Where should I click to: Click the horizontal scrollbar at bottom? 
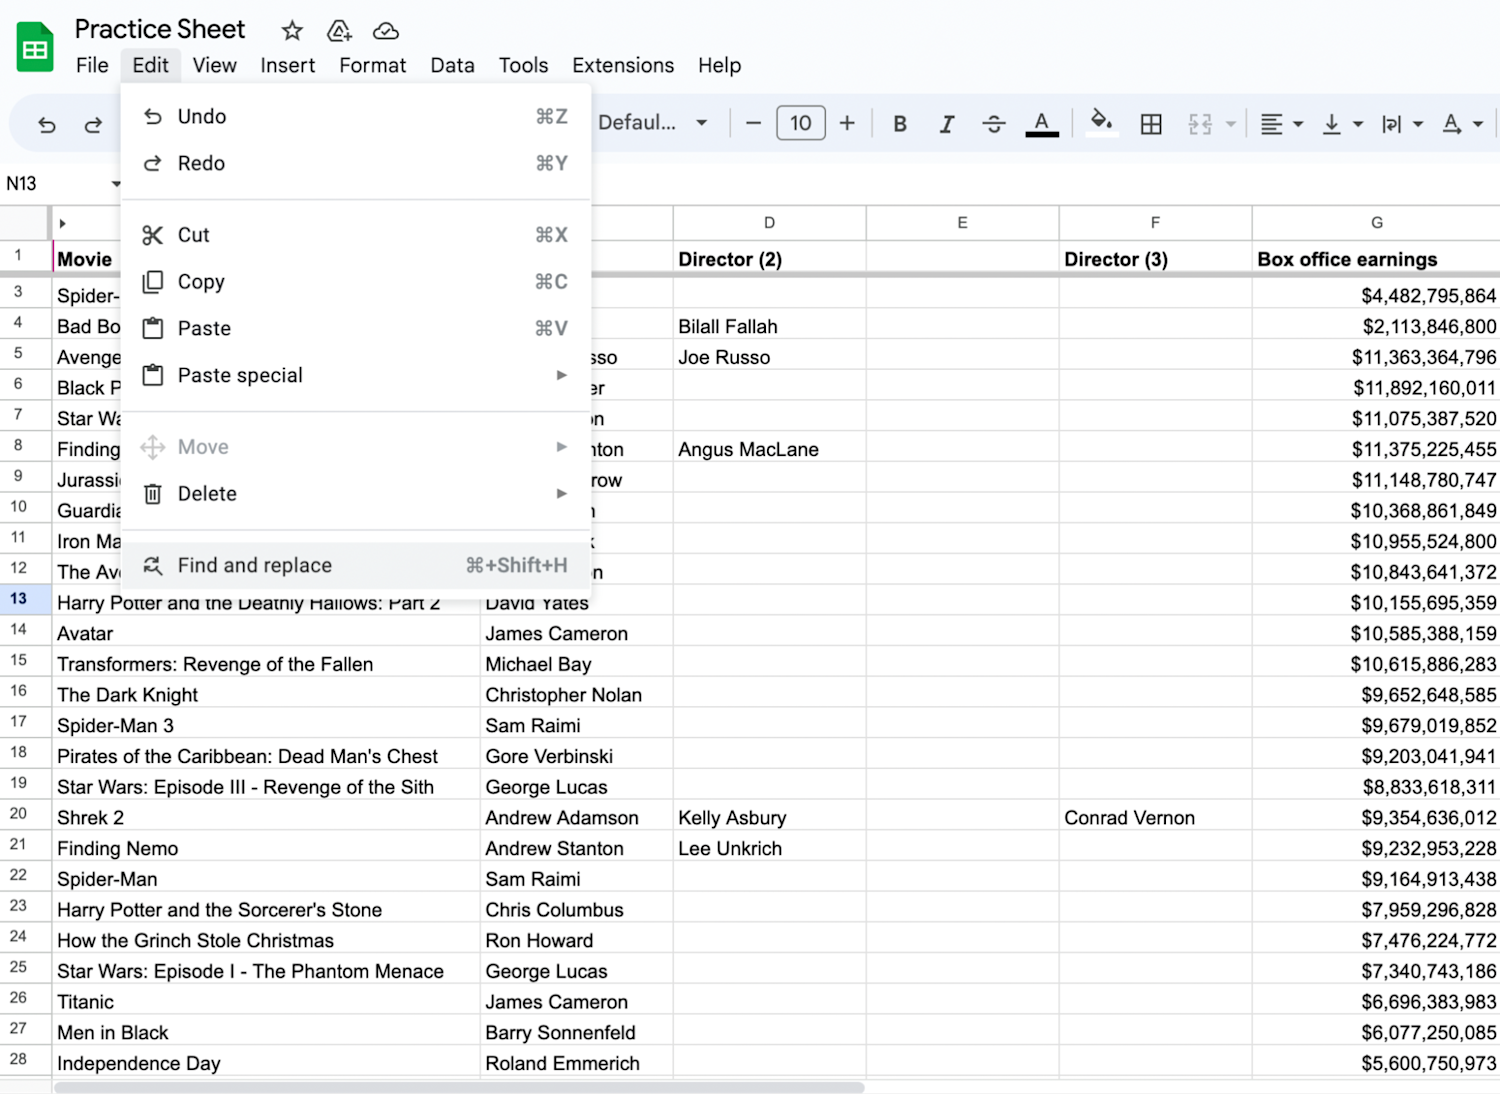[x=460, y=1087]
